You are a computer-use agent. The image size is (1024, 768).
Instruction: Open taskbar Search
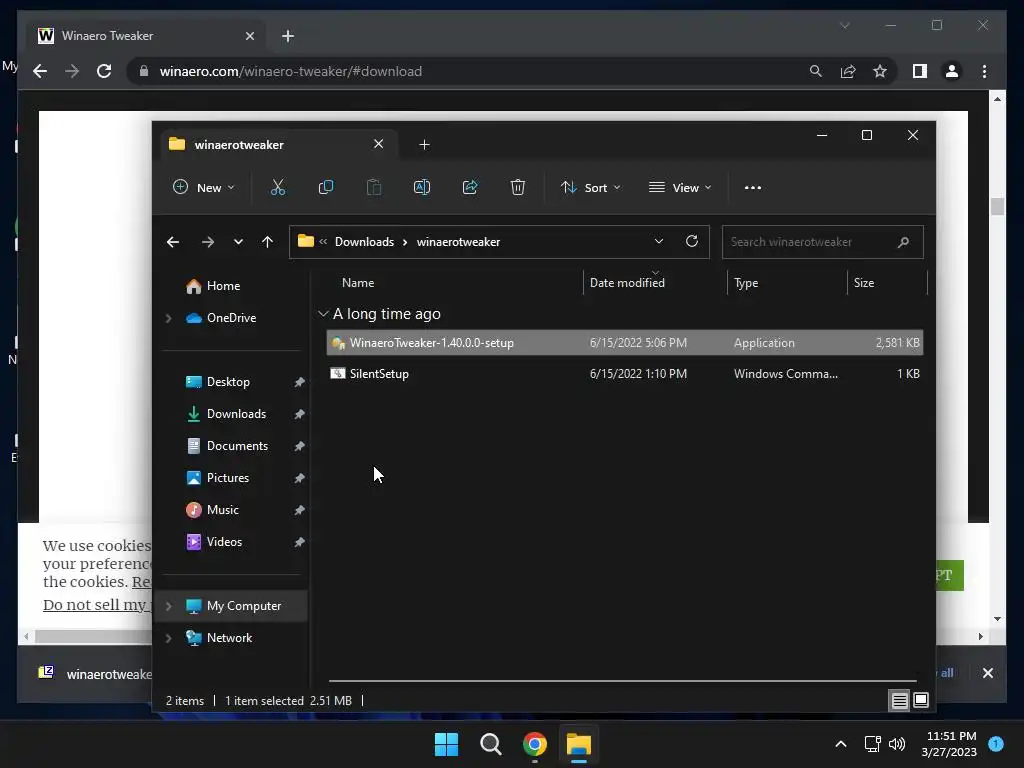(x=490, y=744)
